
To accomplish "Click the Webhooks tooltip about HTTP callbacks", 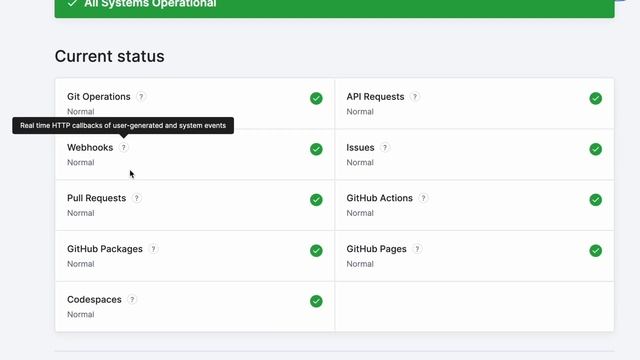I will 123,126.
